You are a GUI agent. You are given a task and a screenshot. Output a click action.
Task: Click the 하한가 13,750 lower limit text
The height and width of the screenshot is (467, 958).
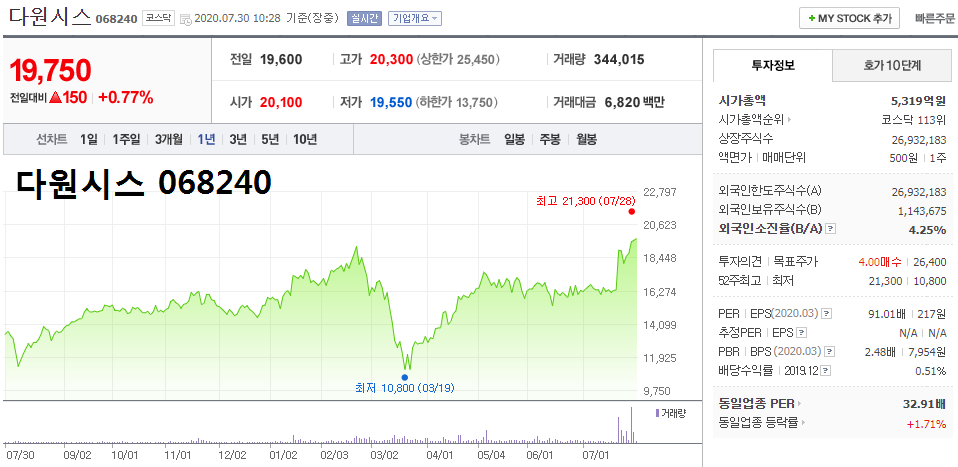pos(456,102)
